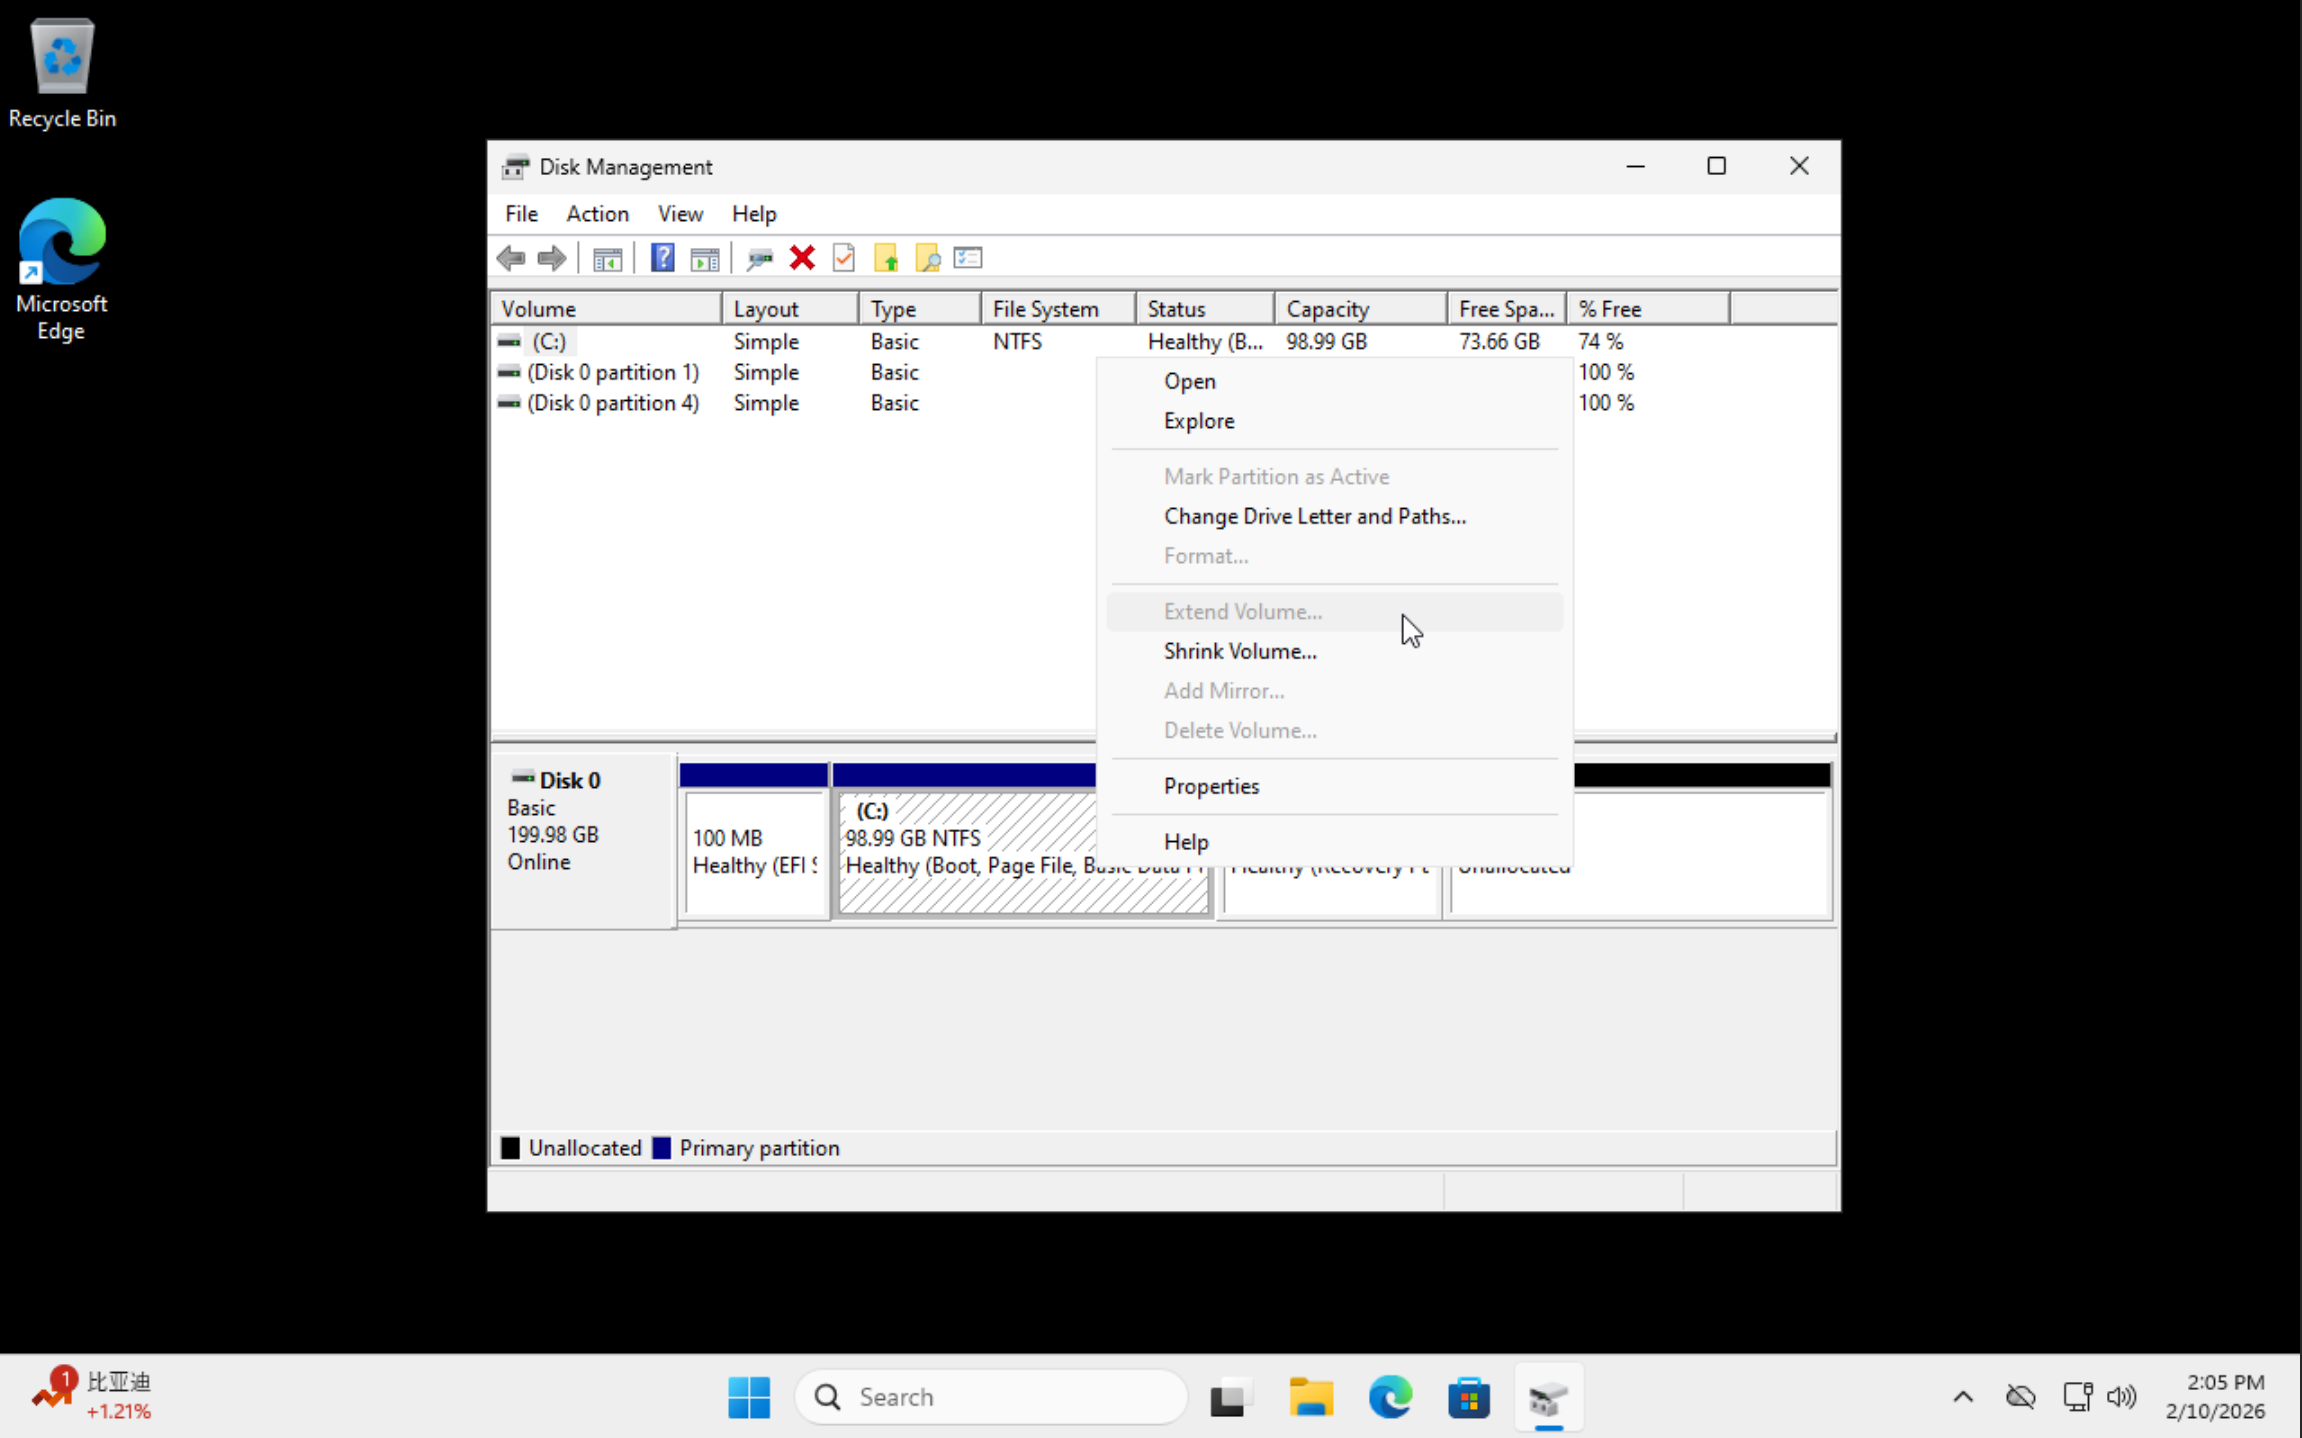
Task: Toggle the Show/Hide Console Tree icon
Action: (607, 259)
